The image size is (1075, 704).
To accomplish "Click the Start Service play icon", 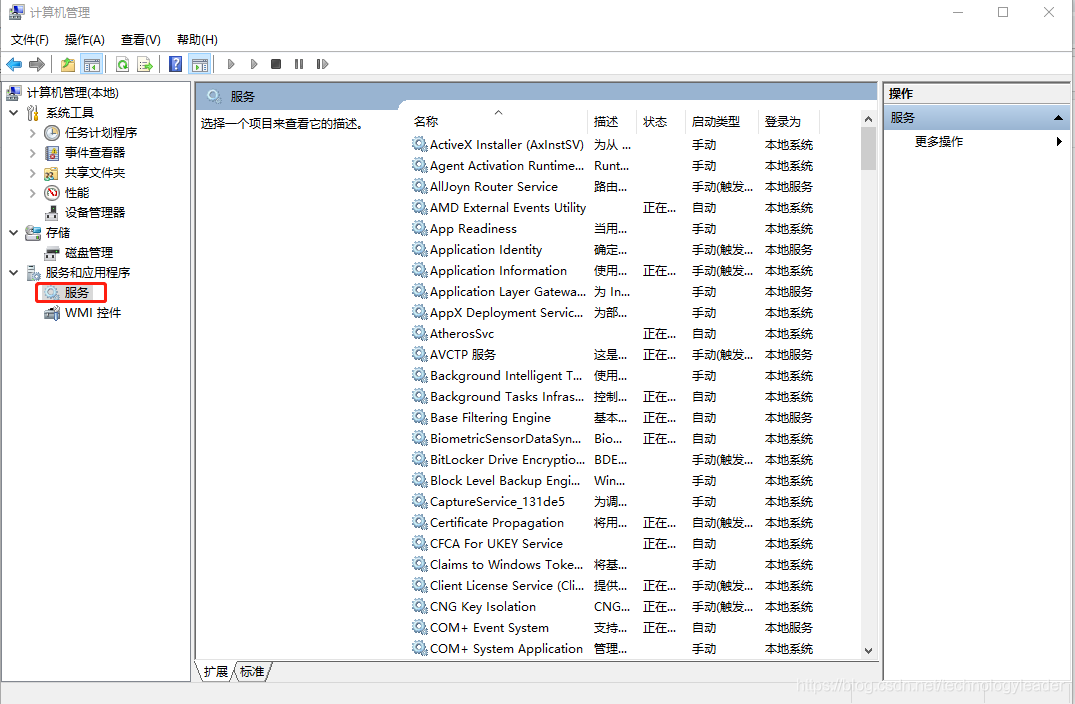I will pyautogui.click(x=231, y=64).
